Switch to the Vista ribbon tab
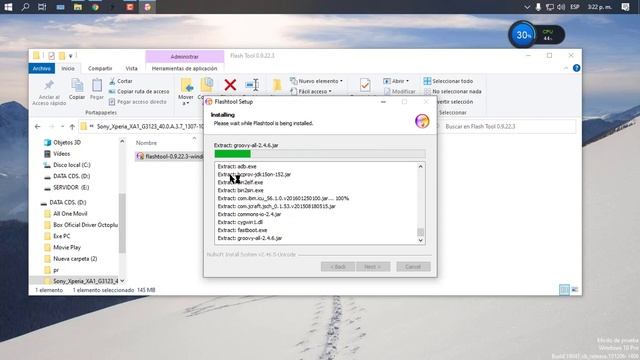This screenshot has height=360, width=640. click(x=131, y=69)
